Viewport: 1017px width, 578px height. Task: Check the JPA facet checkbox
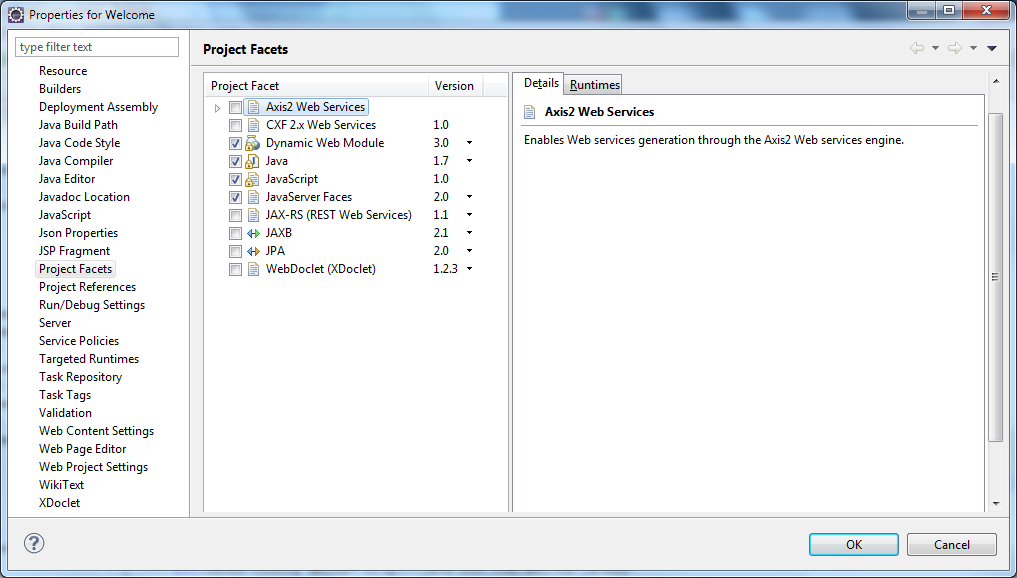pos(235,251)
